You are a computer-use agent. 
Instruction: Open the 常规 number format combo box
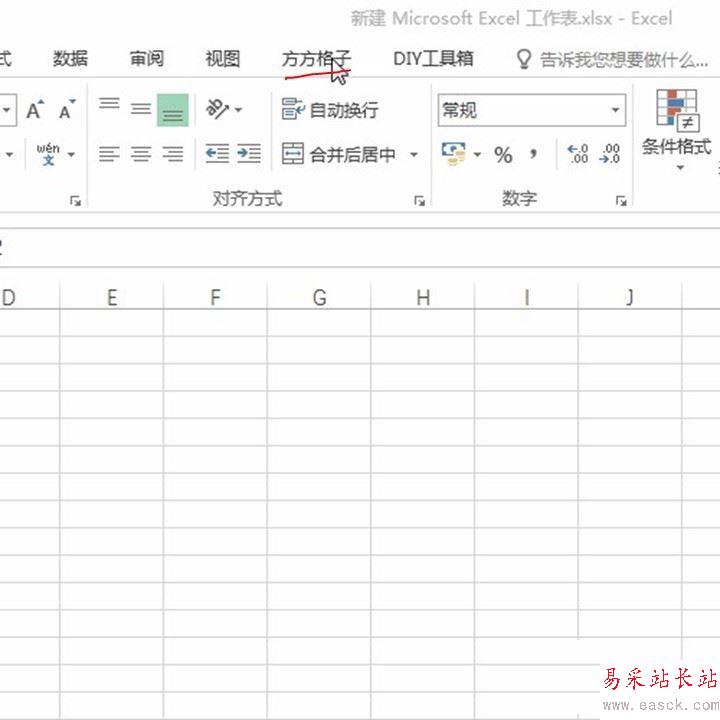pos(532,110)
